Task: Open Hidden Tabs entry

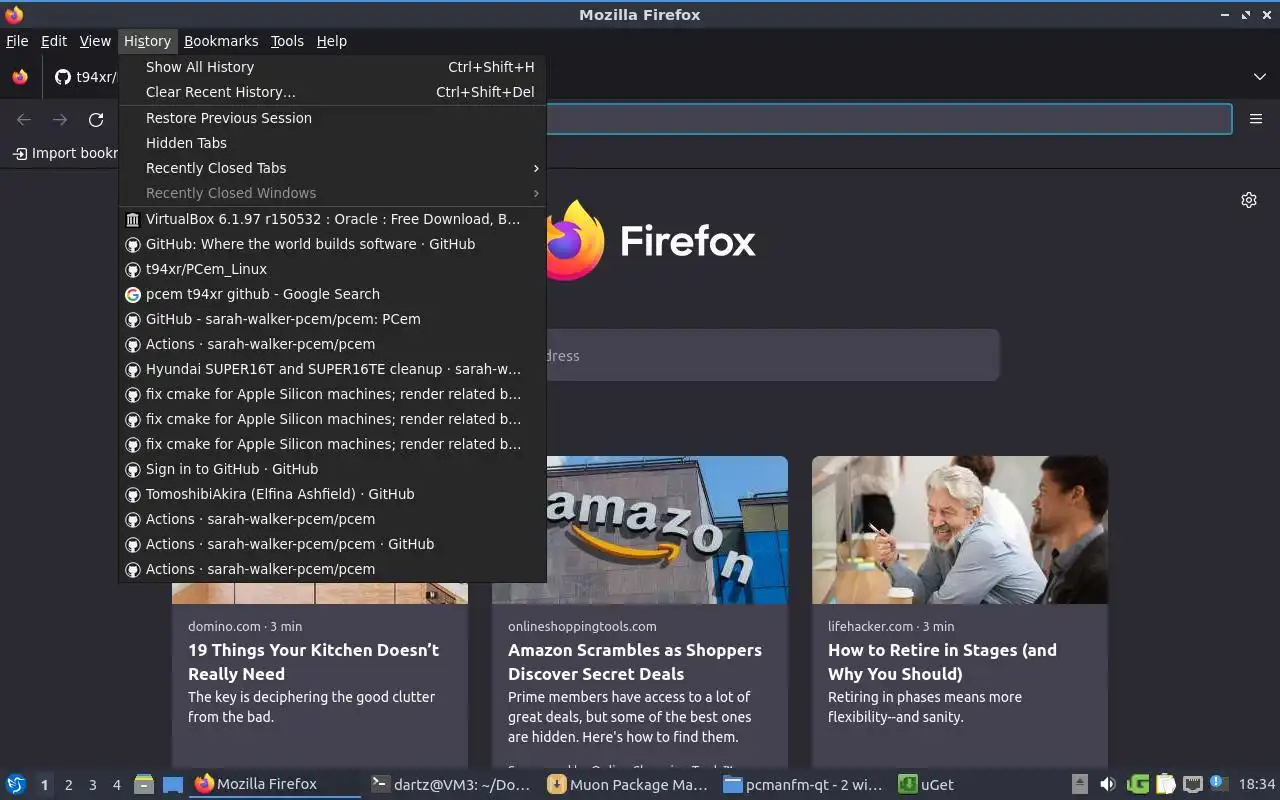Action: (x=332, y=143)
